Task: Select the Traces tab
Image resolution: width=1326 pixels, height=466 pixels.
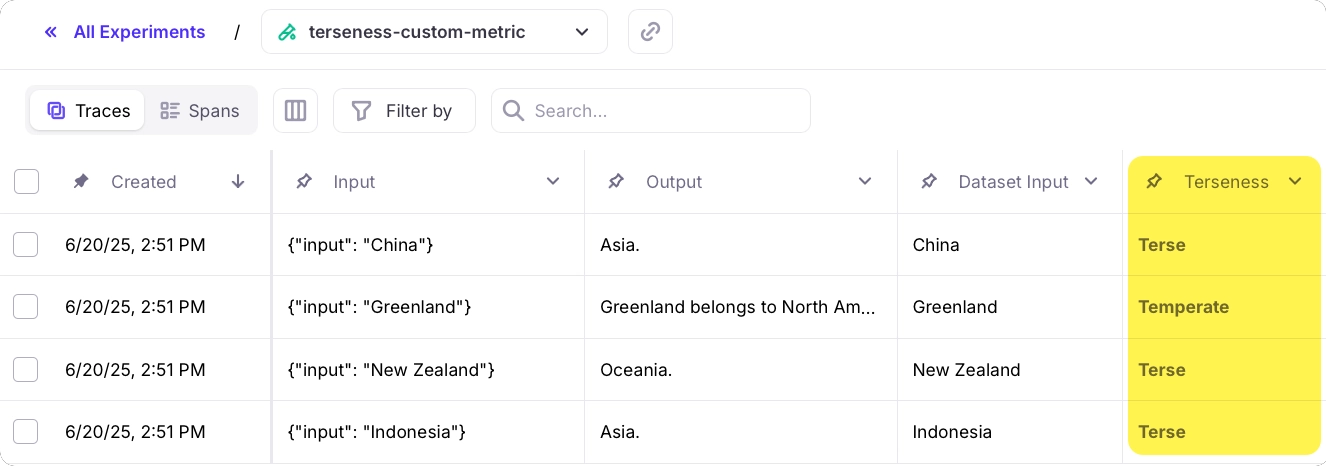Action: click(88, 111)
